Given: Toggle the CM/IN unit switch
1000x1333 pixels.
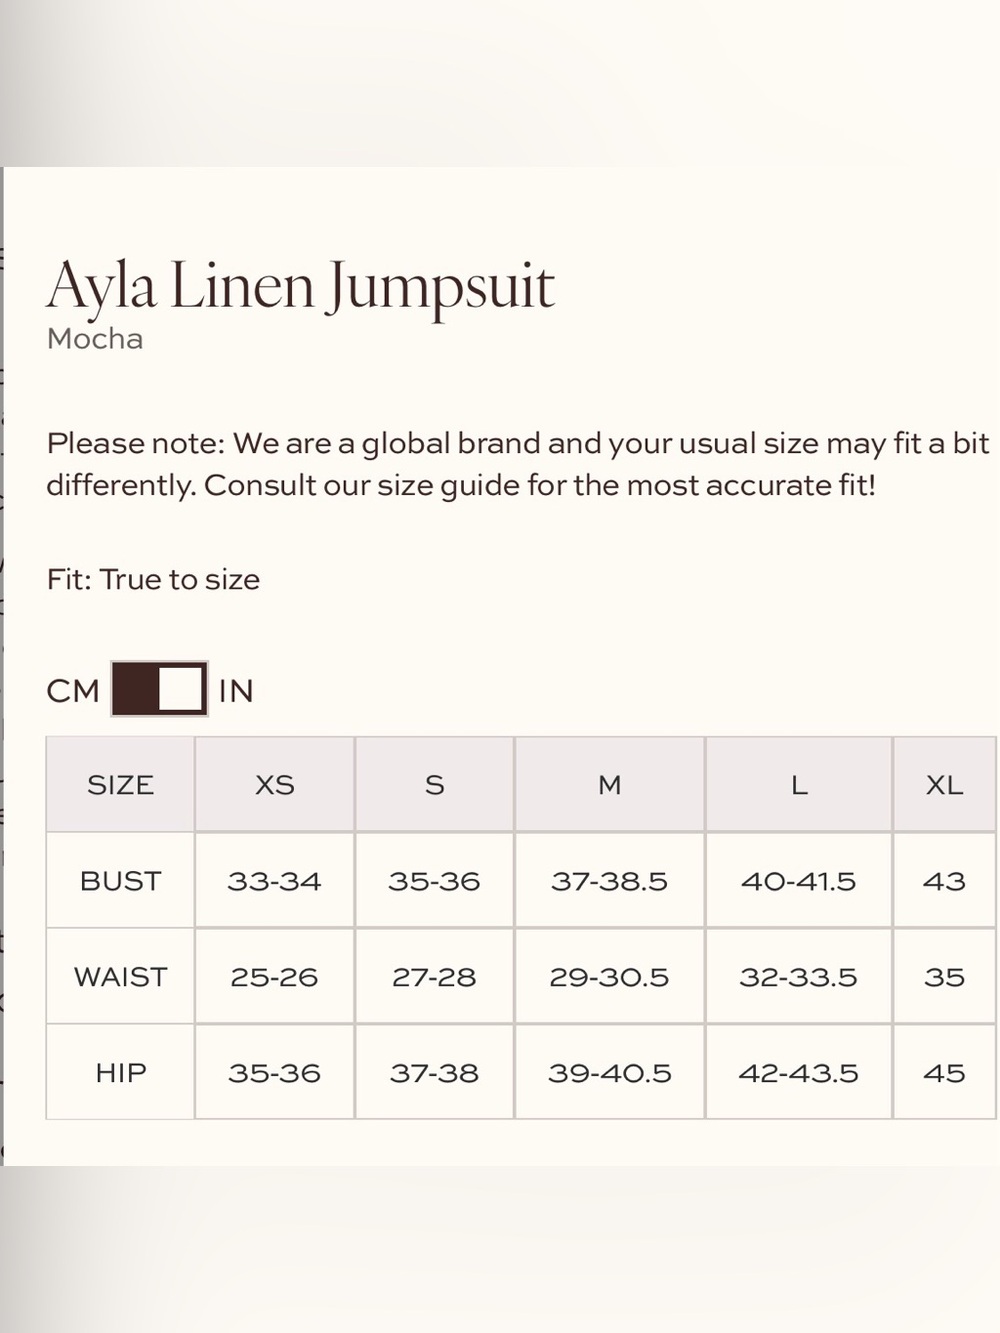Looking at the screenshot, I should pyautogui.click(x=159, y=689).
